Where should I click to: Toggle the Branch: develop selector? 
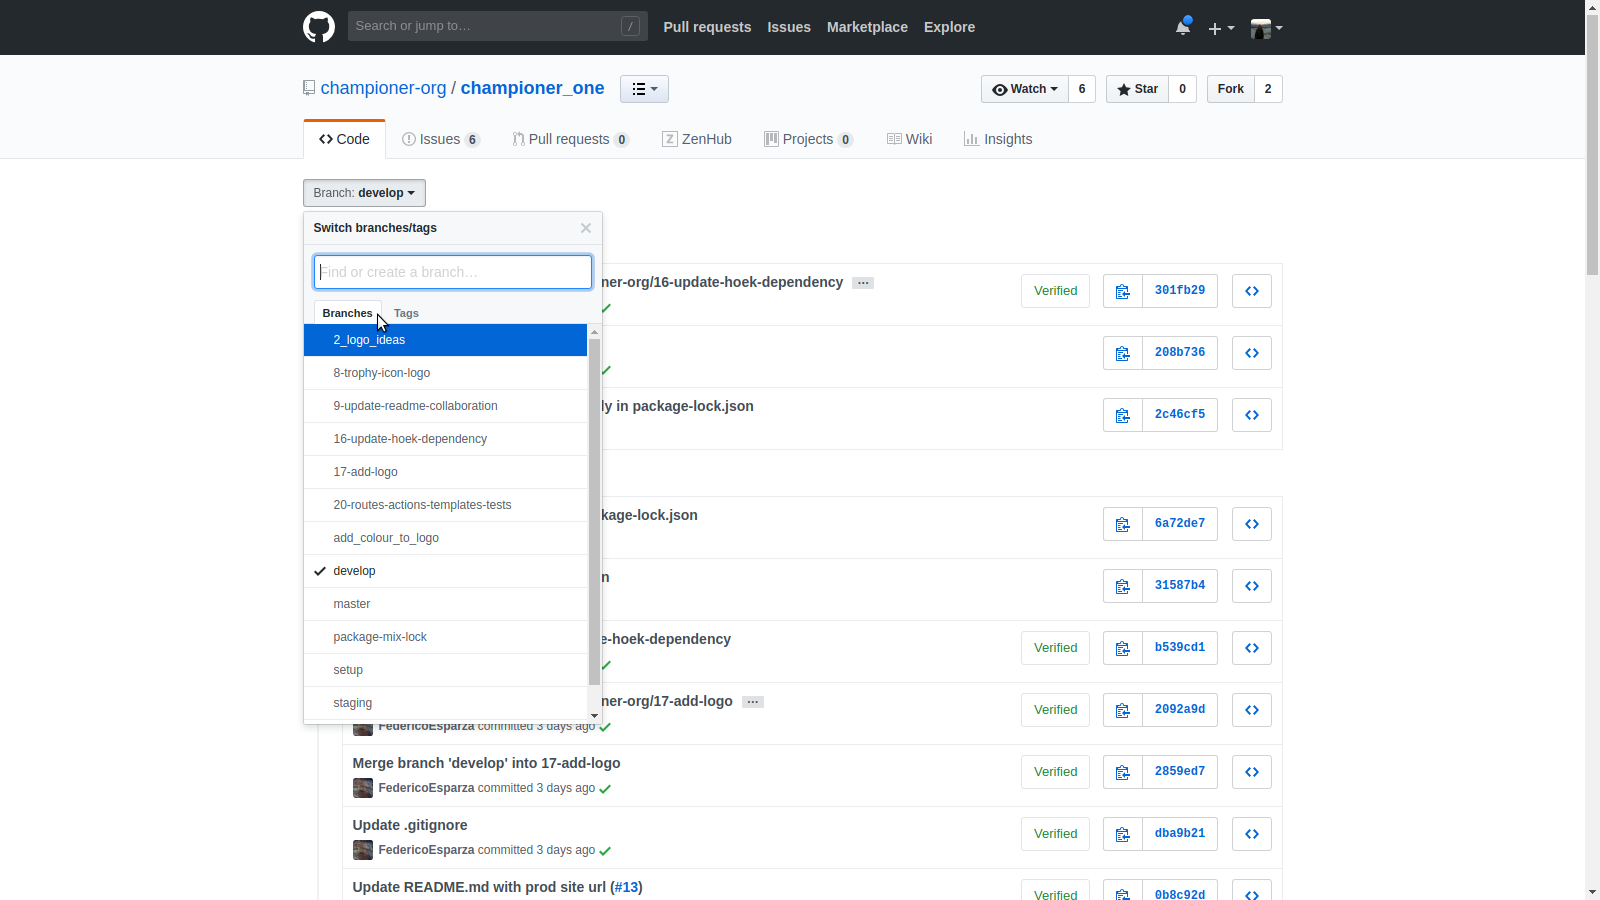click(x=364, y=193)
